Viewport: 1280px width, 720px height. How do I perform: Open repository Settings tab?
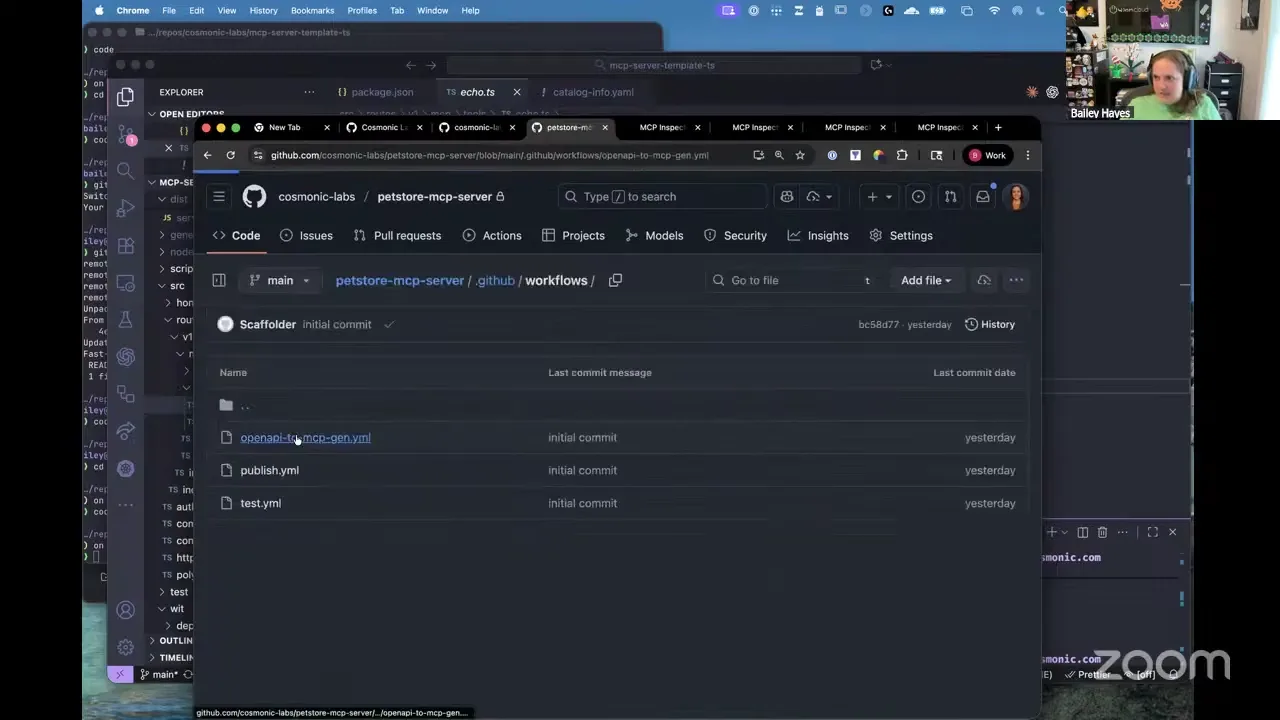(901, 236)
